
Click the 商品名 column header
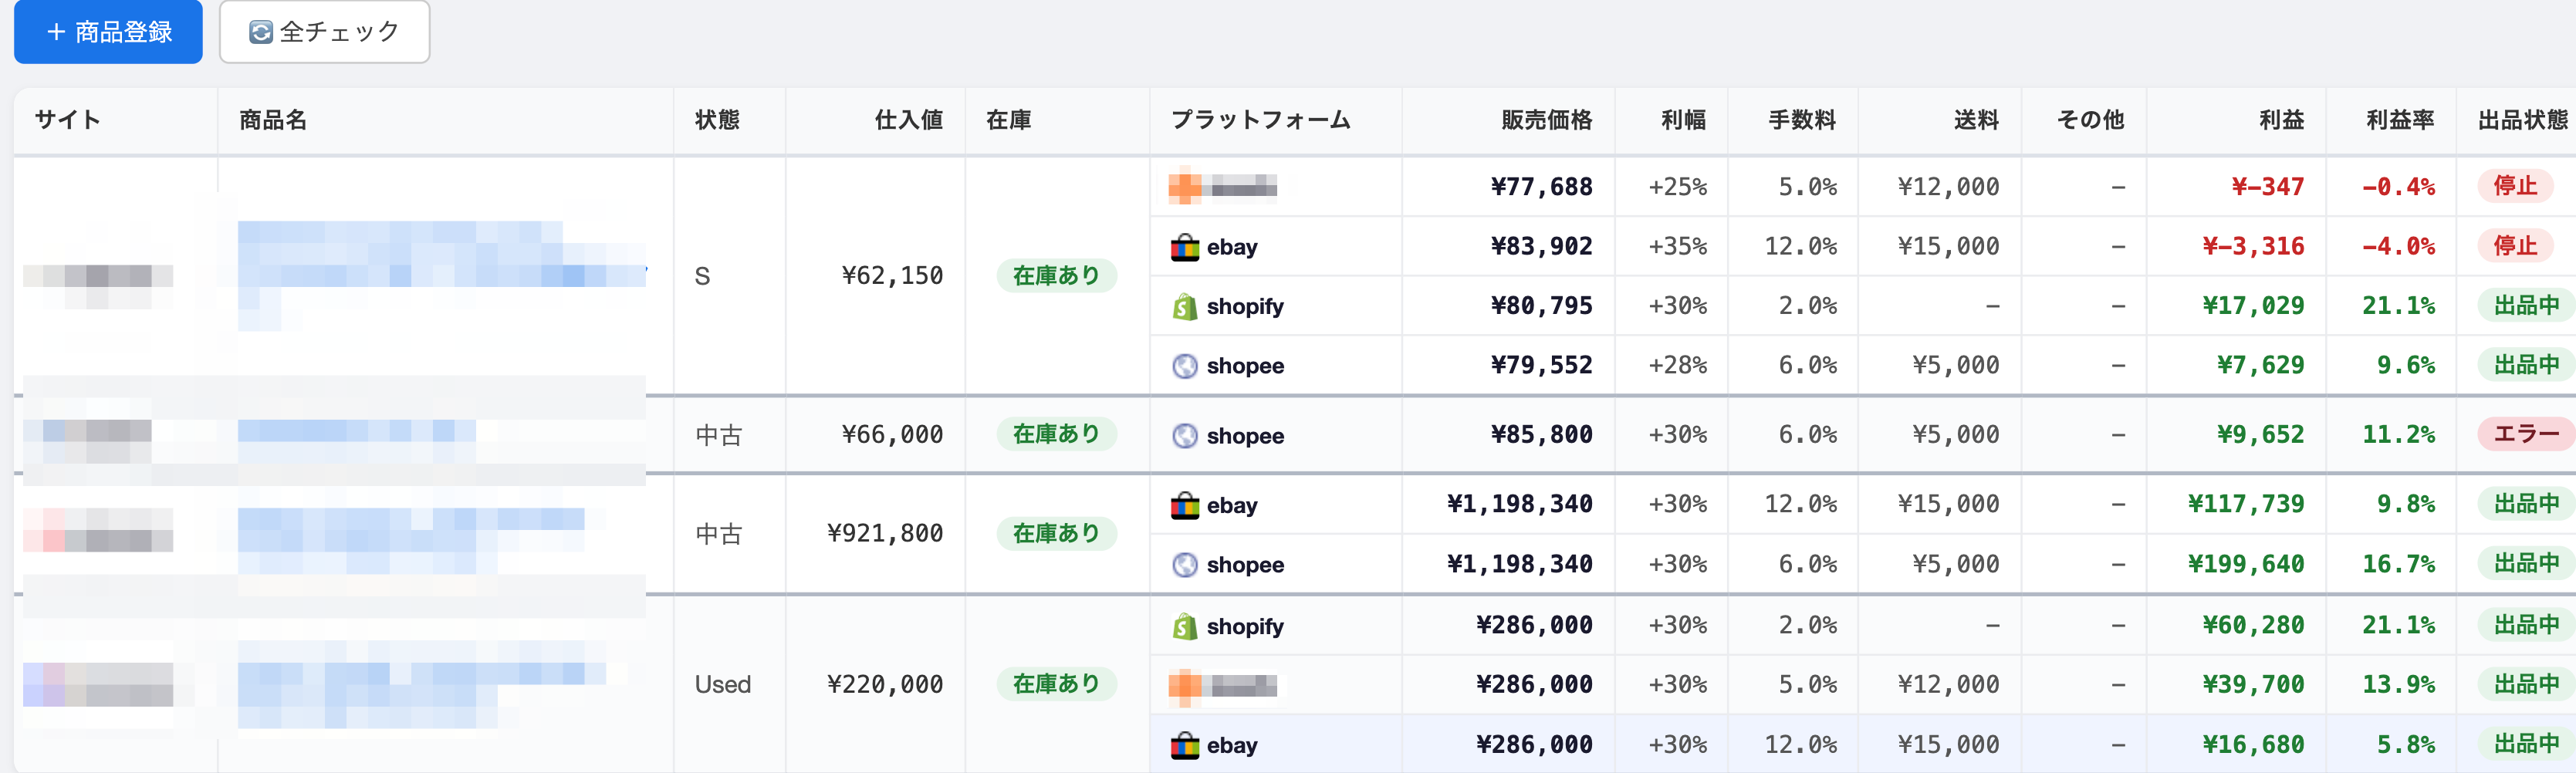tap(273, 120)
